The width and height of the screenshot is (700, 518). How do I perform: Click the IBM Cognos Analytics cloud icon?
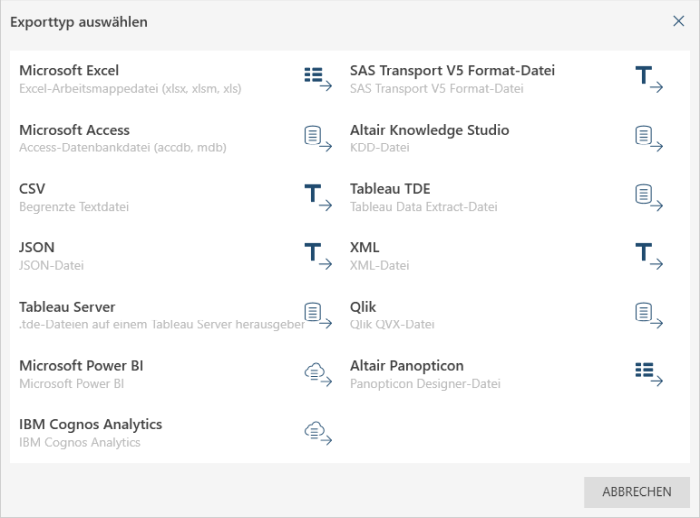click(x=317, y=433)
